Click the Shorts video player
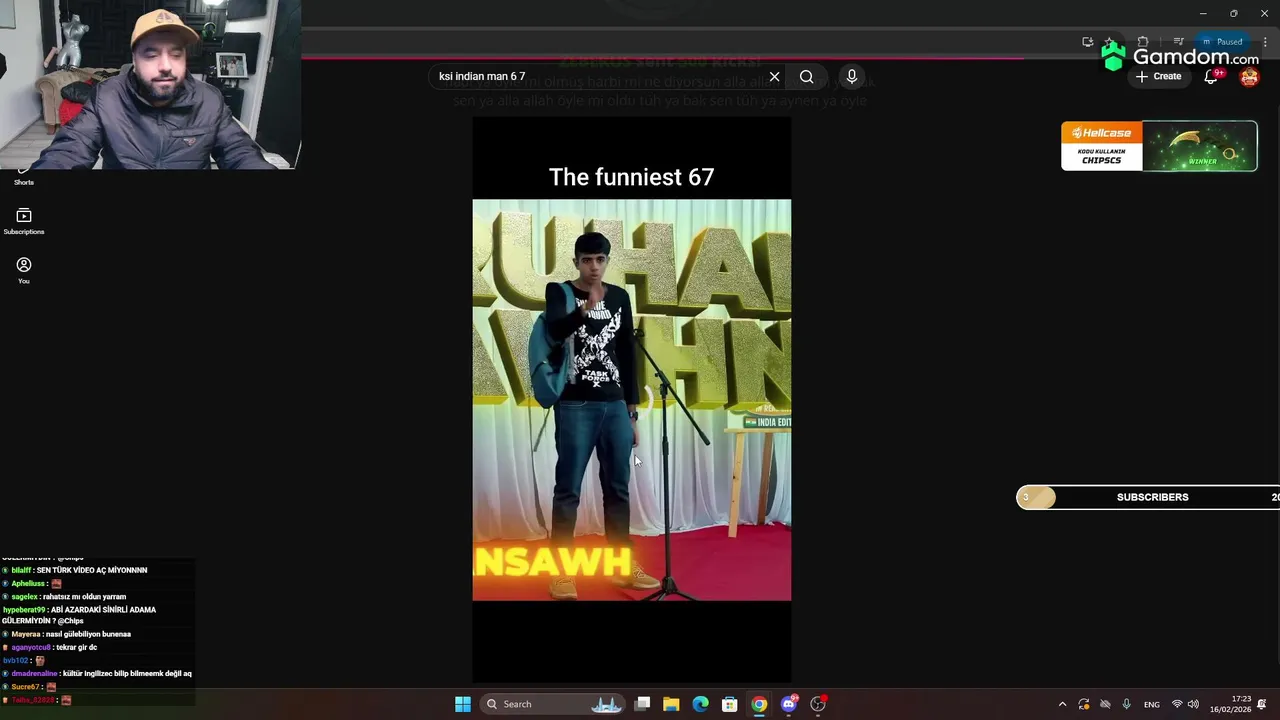 coord(632,400)
